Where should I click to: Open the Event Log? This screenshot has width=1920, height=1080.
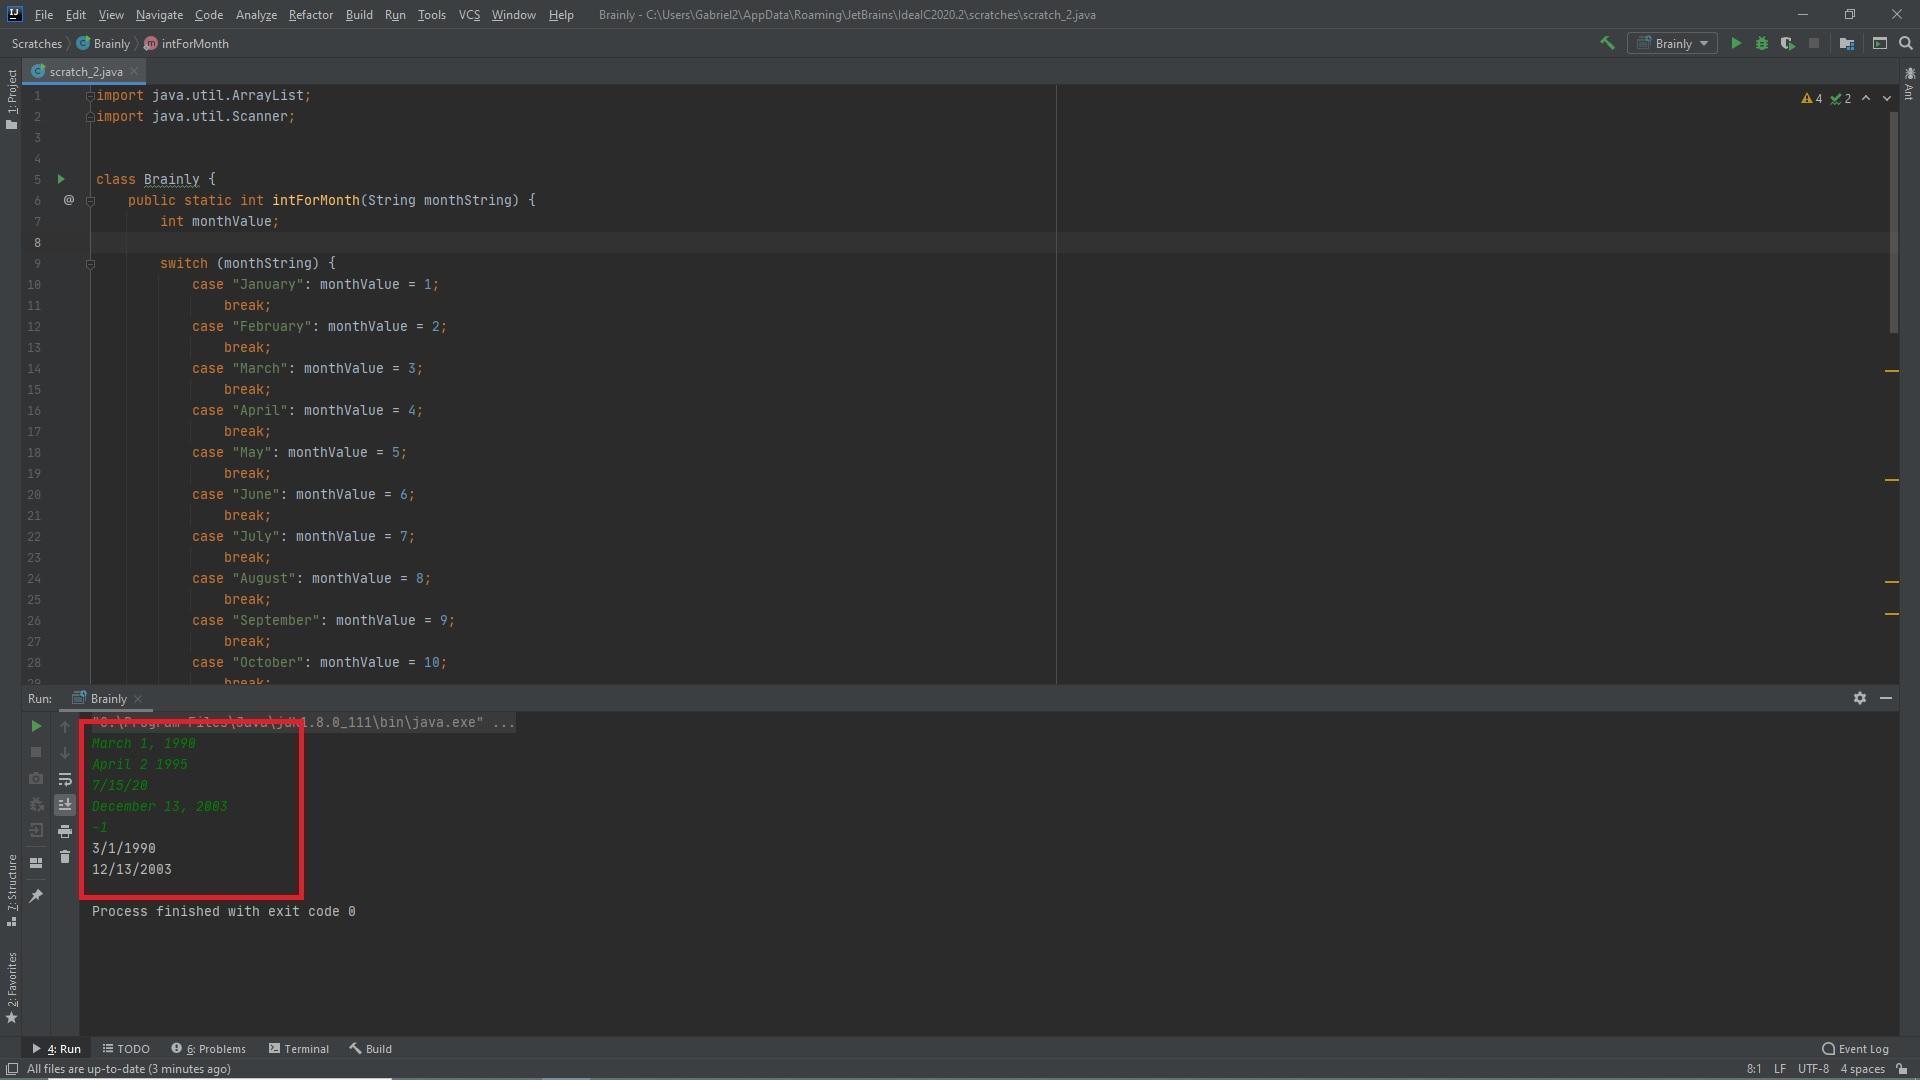[x=1856, y=1049]
